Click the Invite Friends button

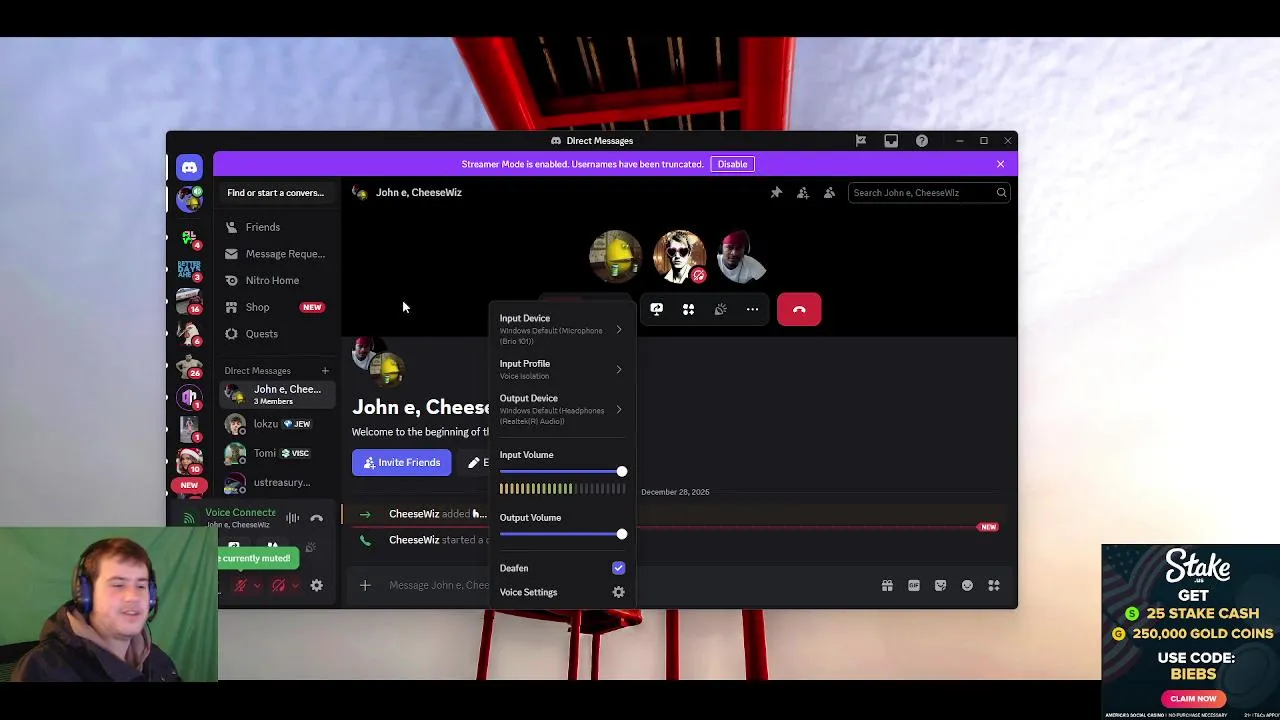[x=402, y=463]
